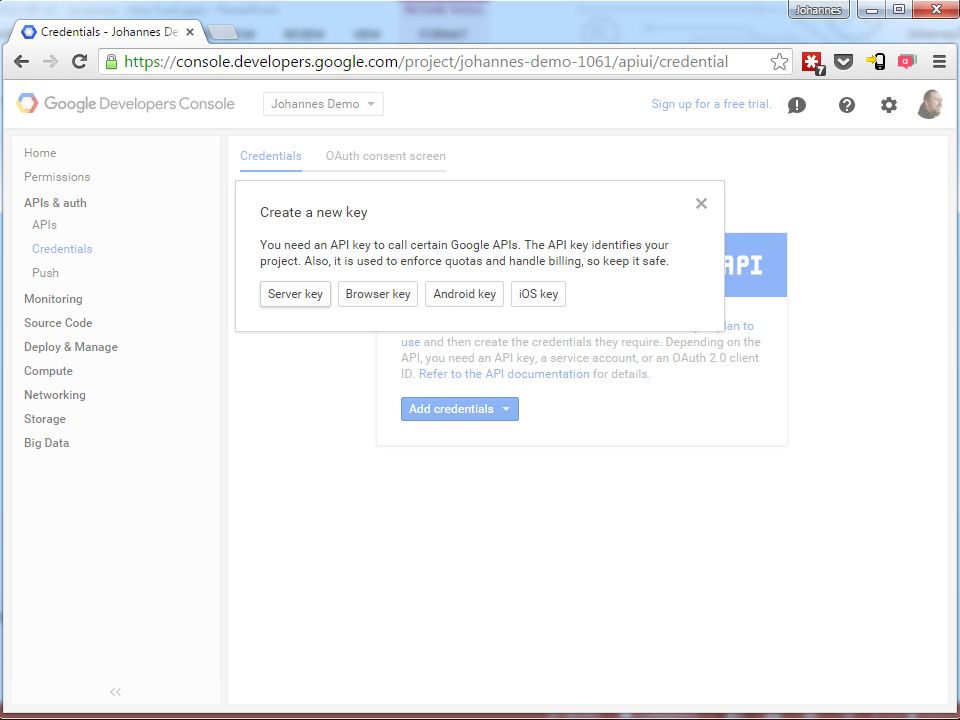This screenshot has height=720, width=960.
Task: Open APIs under APIs & auth
Action: 44,225
